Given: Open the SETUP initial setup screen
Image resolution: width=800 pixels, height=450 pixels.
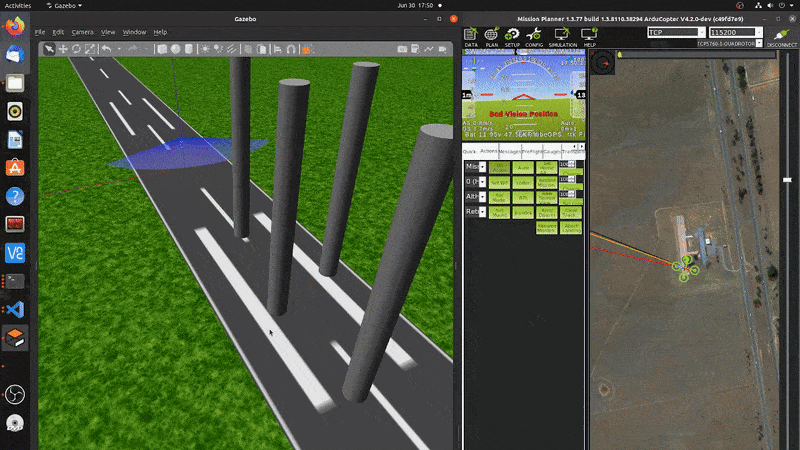Looking at the screenshot, I should tap(512, 37).
